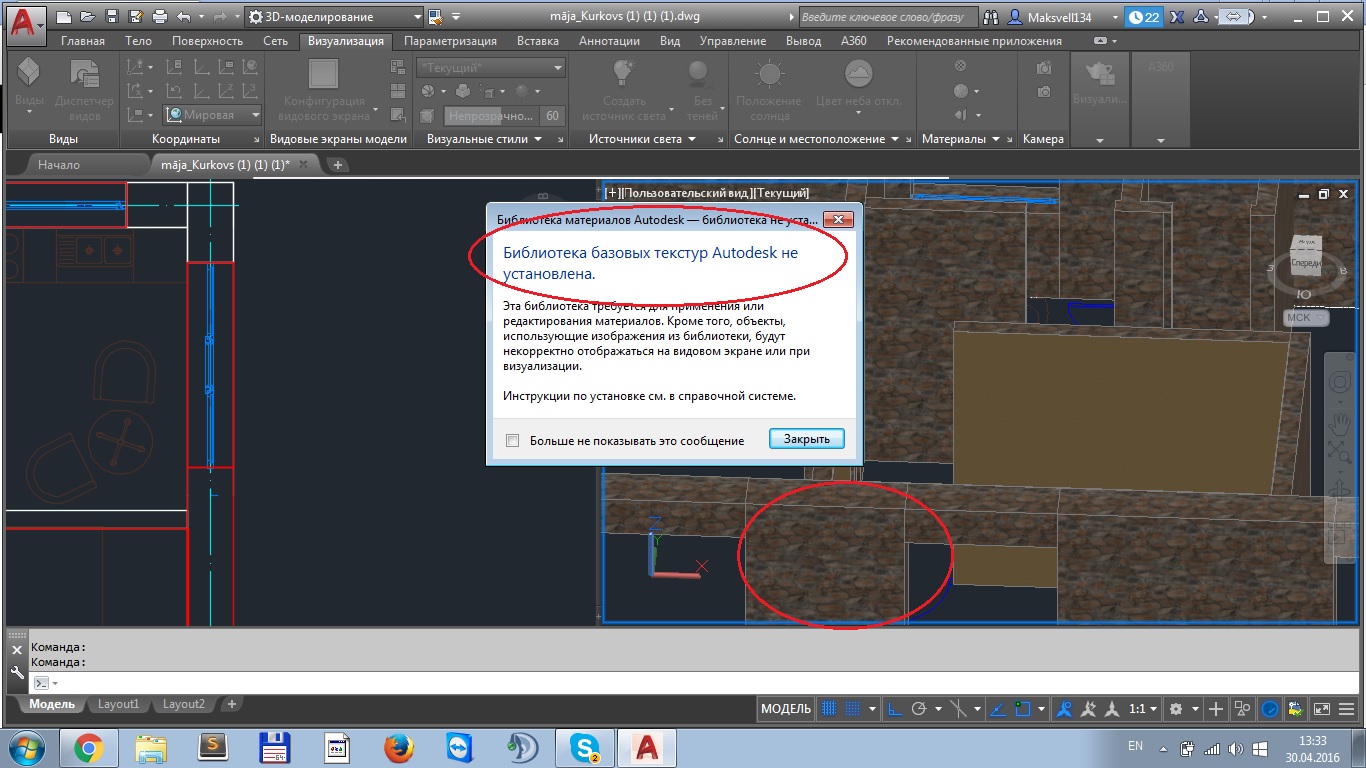
Task: Click the Undo arrow icon
Action: click(184, 17)
